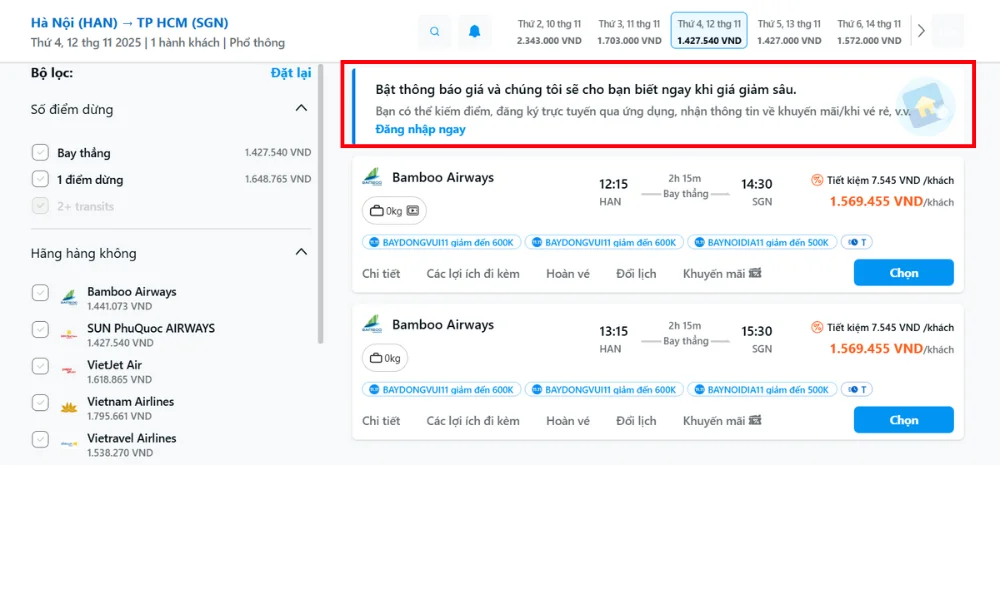The height and width of the screenshot is (600, 1000).
Task: Tick the Bay thẳng checkbox
Action: [x=40, y=153]
